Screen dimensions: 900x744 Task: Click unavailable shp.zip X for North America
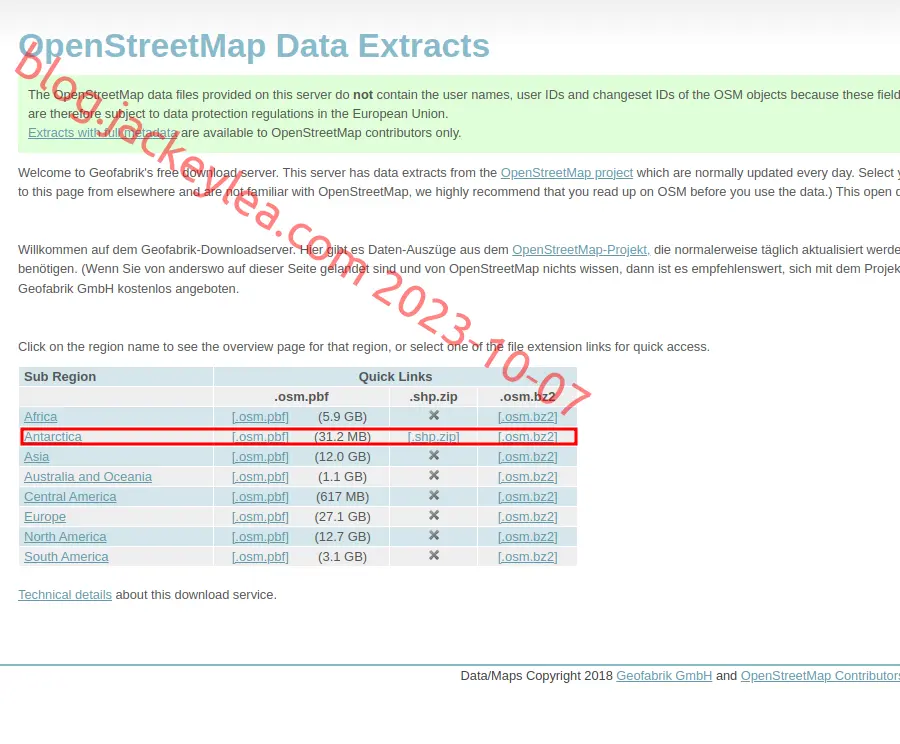pos(434,535)
